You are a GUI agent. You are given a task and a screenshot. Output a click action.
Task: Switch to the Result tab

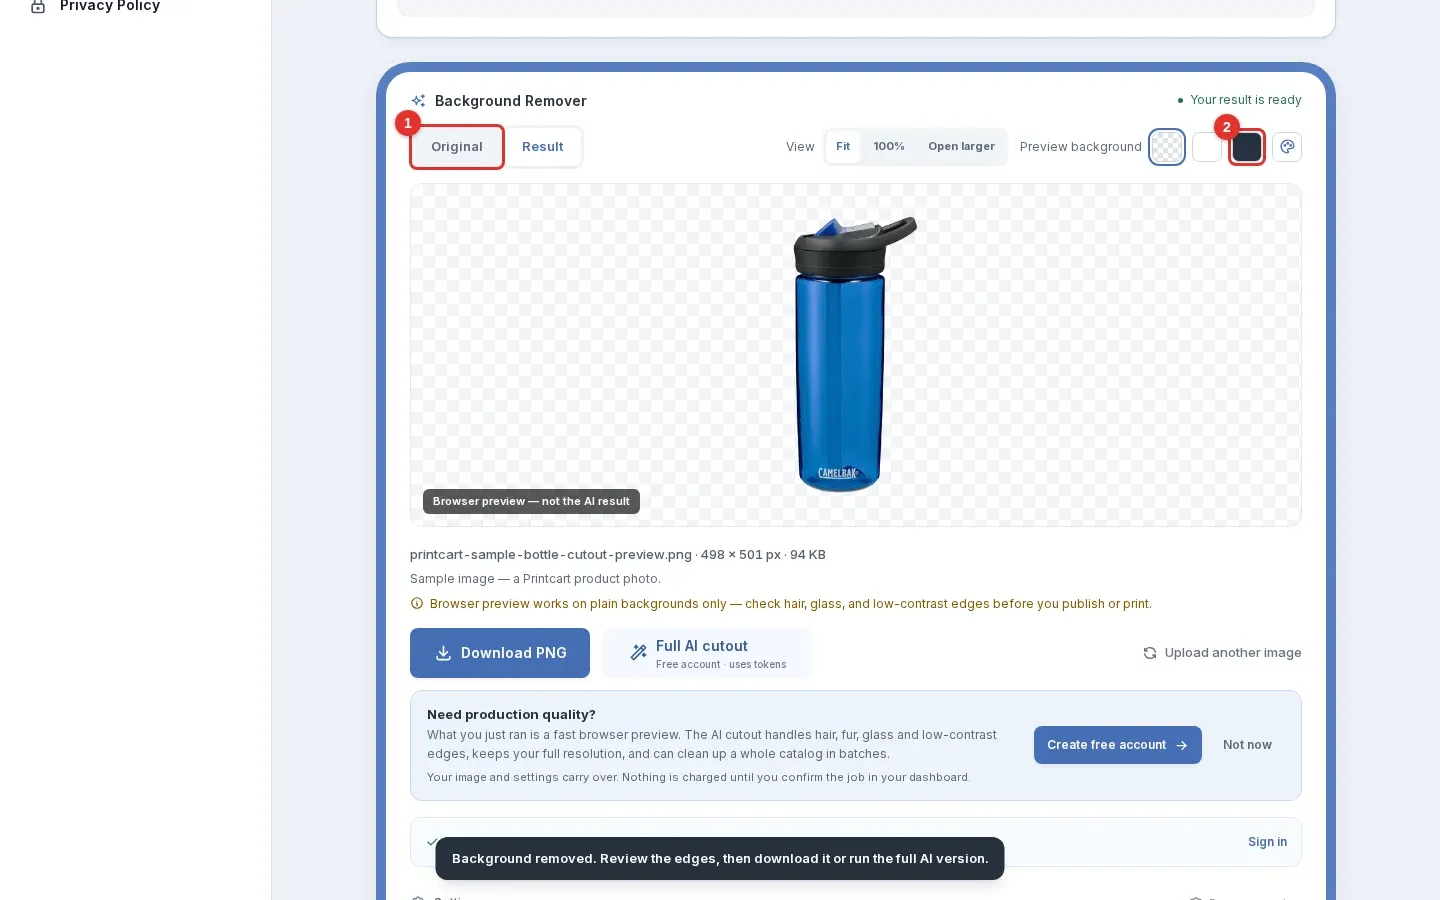point(543,147)
